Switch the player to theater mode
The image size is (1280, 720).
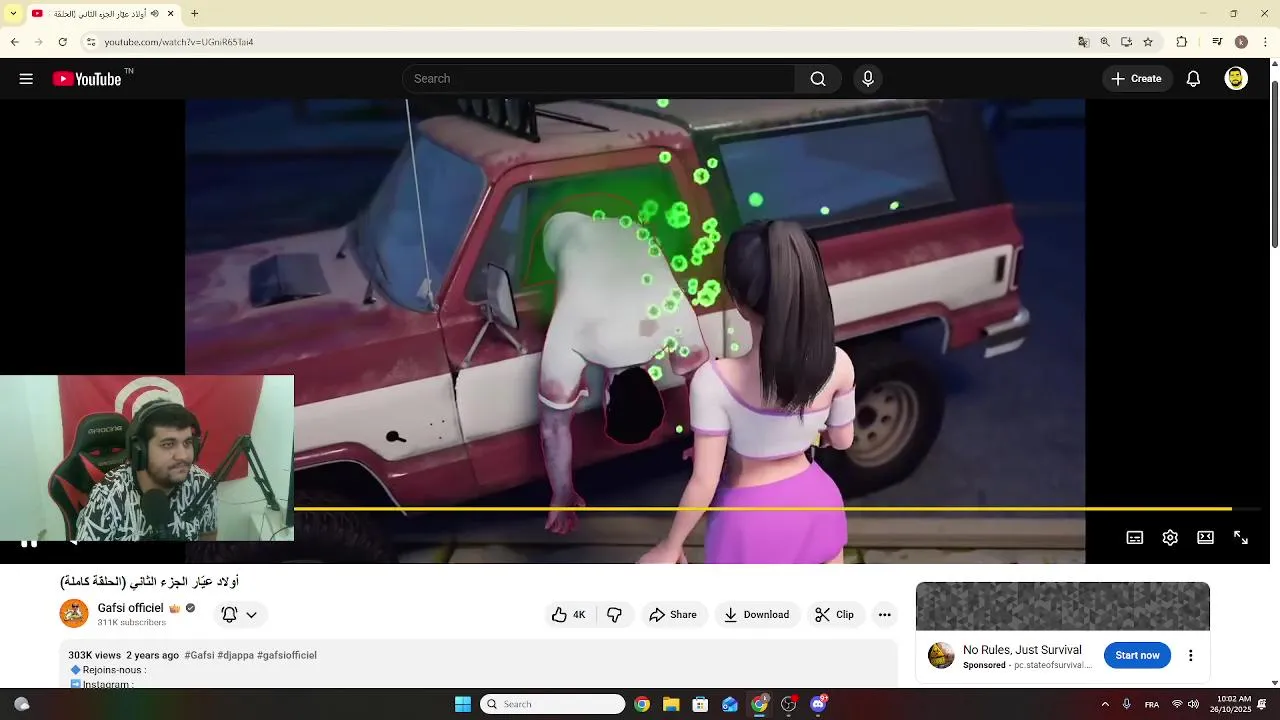pyautogui.click(x=1206, y=537)
